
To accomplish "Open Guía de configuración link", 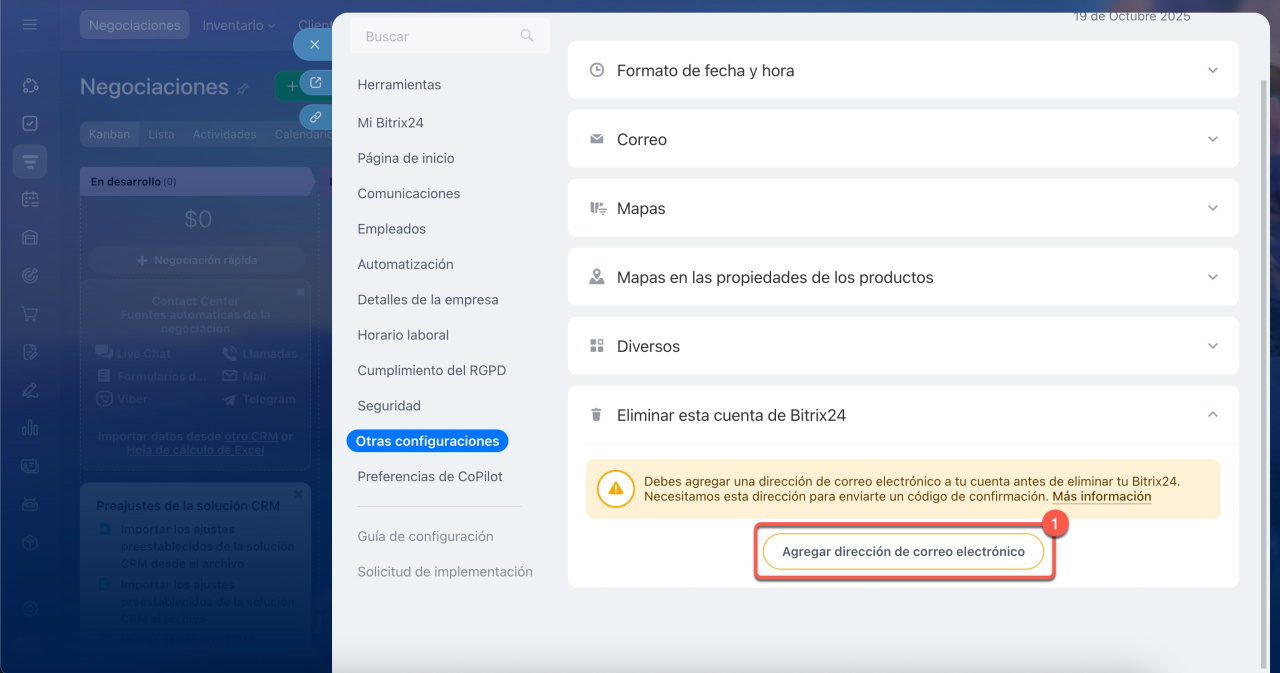I will 425,536.
